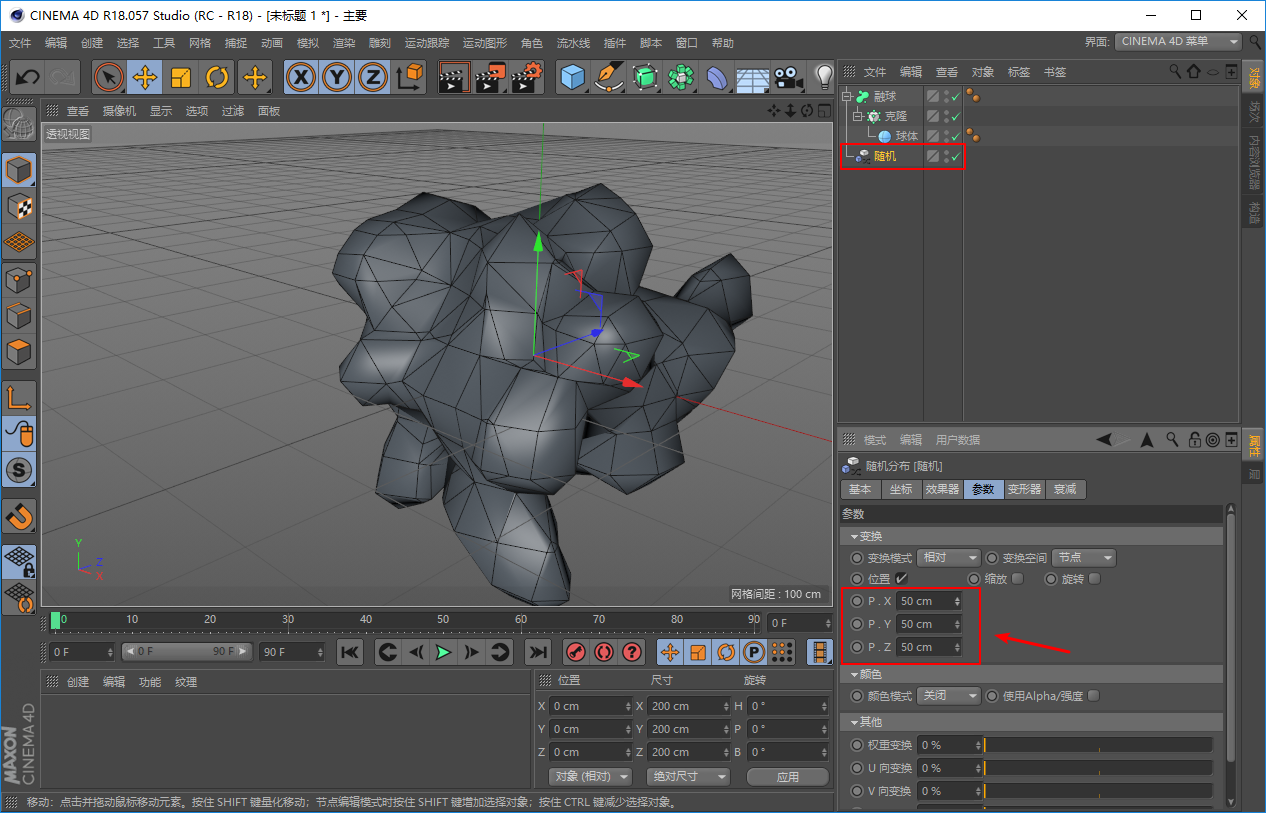Open the 变换空间 dropdown showing 节点

pyautogui.click(x=1083, y=557)
